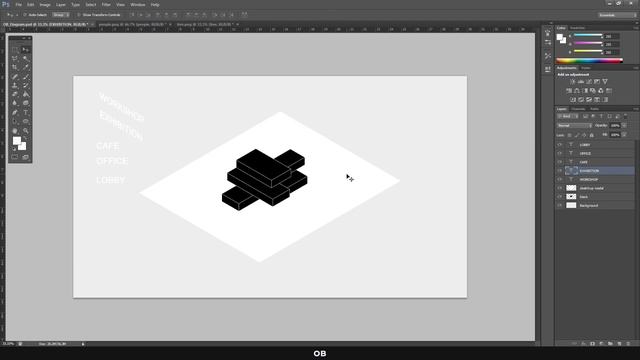Select the Zoom tool
640x360 pixels.
(26, 131)
